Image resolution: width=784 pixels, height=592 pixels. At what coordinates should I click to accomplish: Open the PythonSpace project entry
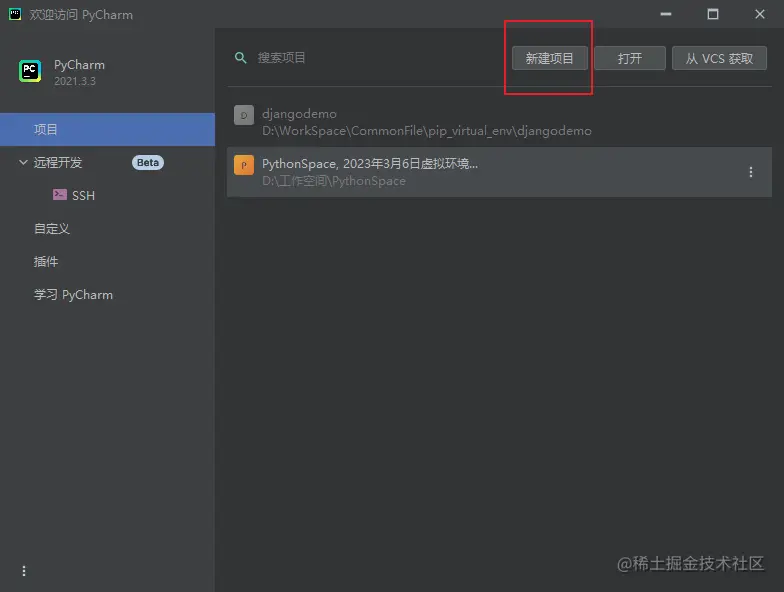point(499,172)
